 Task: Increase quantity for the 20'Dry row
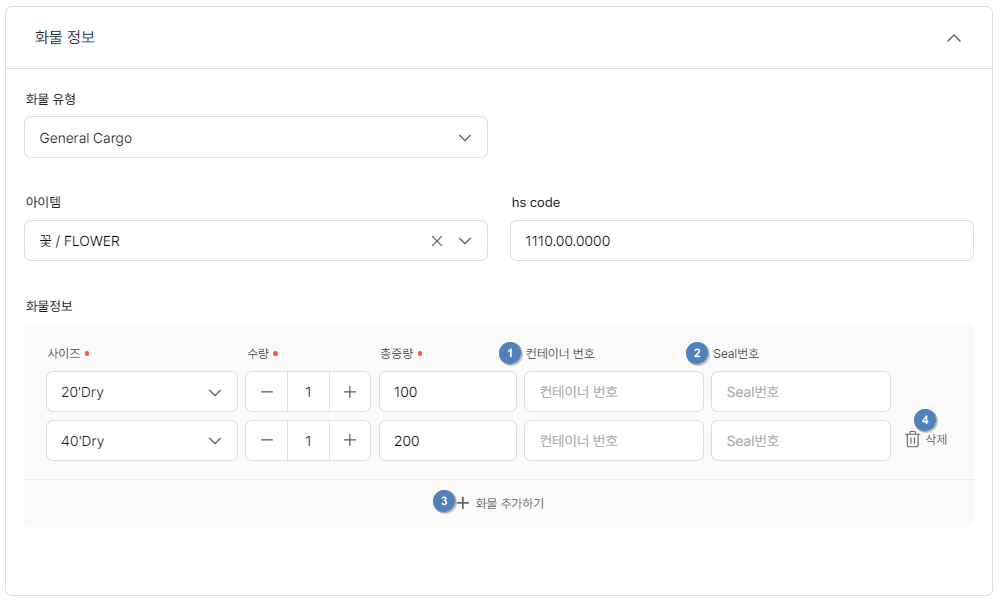349,392
